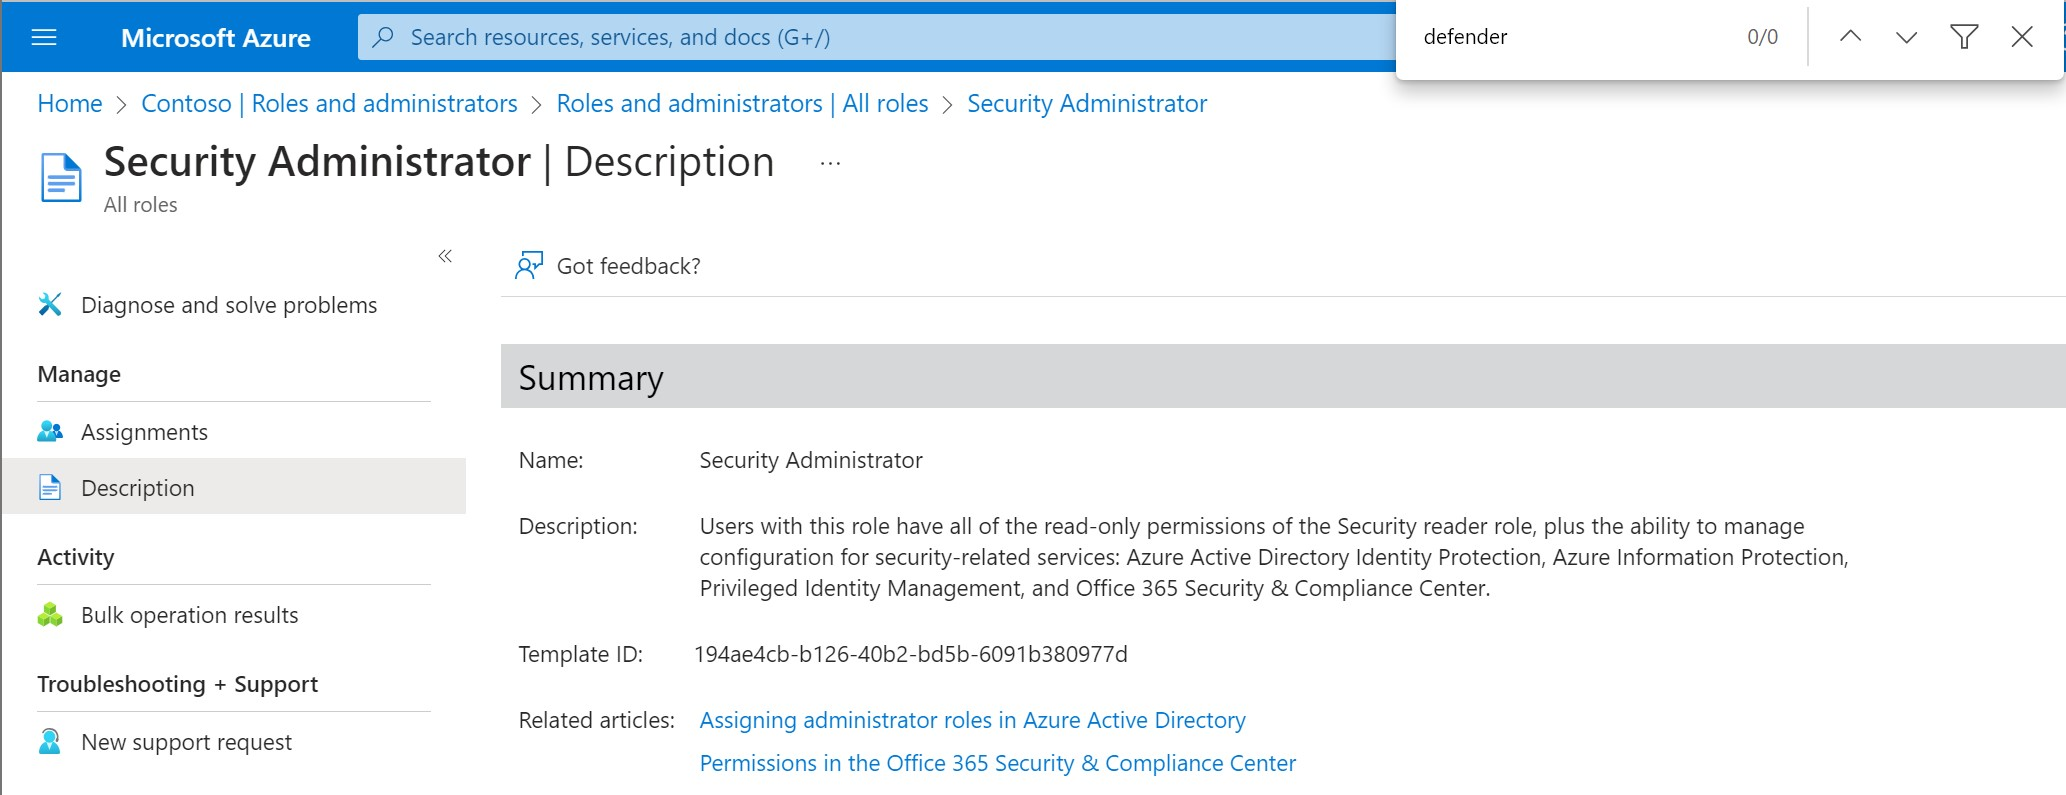Open find filter options funnel icon
The height and width of the screenshot is (795, 2066).
point(1964,37)
